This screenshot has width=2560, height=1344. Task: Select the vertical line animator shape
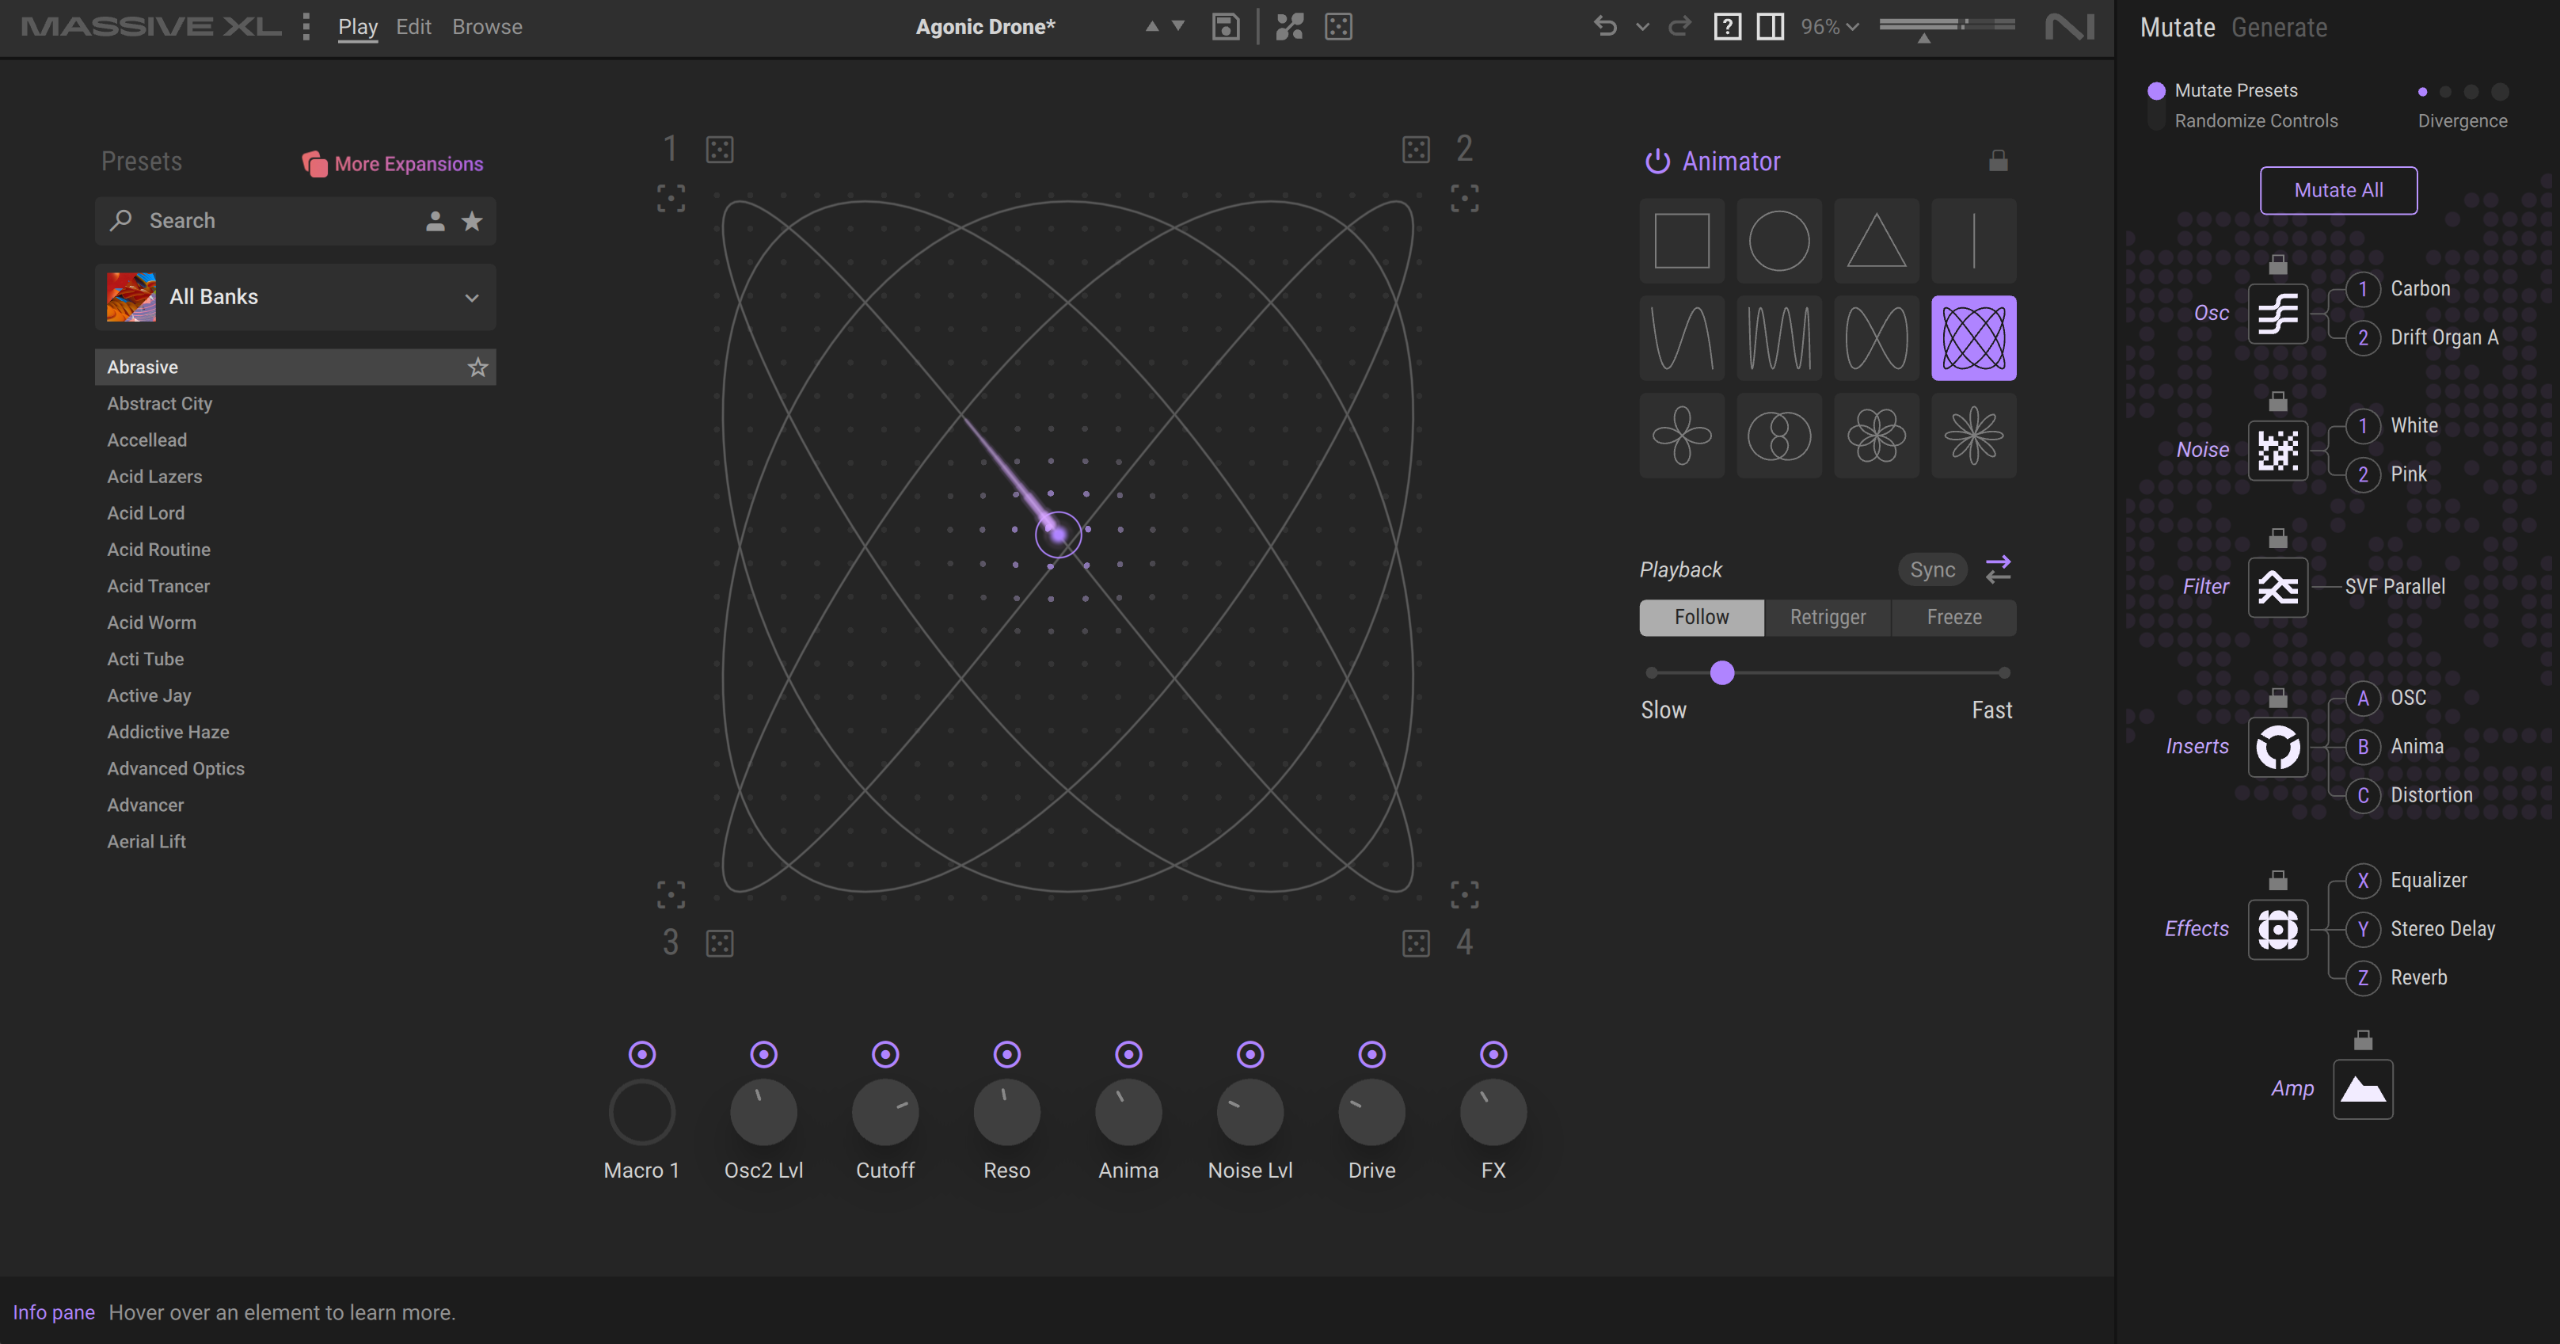coord(1973,241)
